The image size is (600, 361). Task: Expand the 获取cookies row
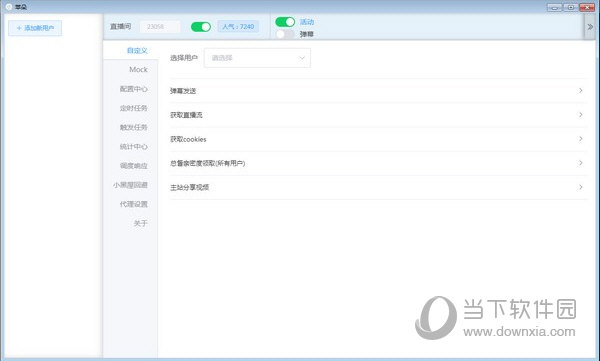click(x=378, y=139)
